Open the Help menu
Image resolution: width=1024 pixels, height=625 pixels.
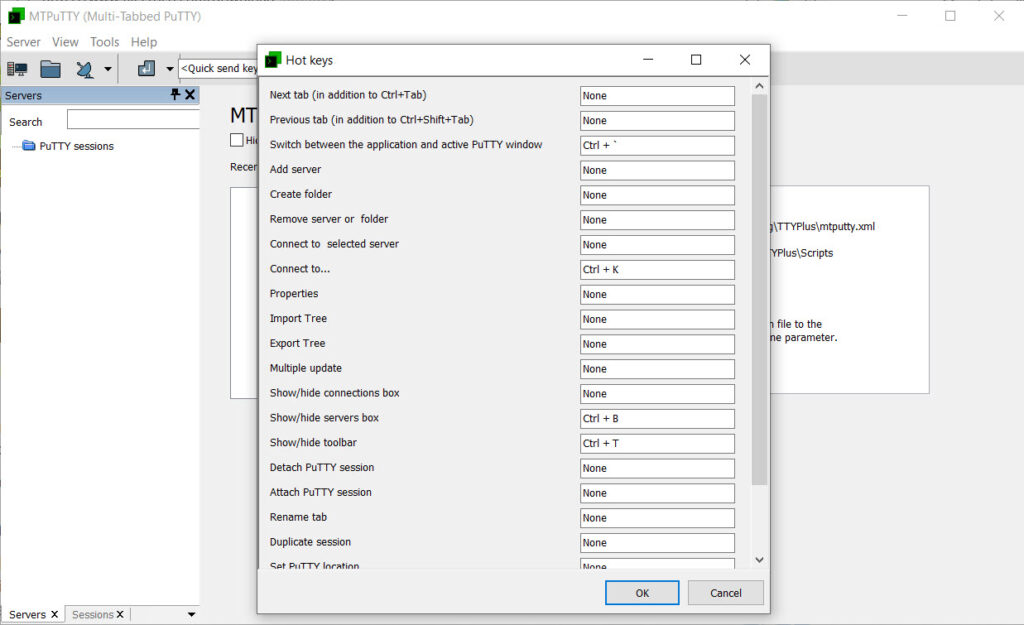144,42
